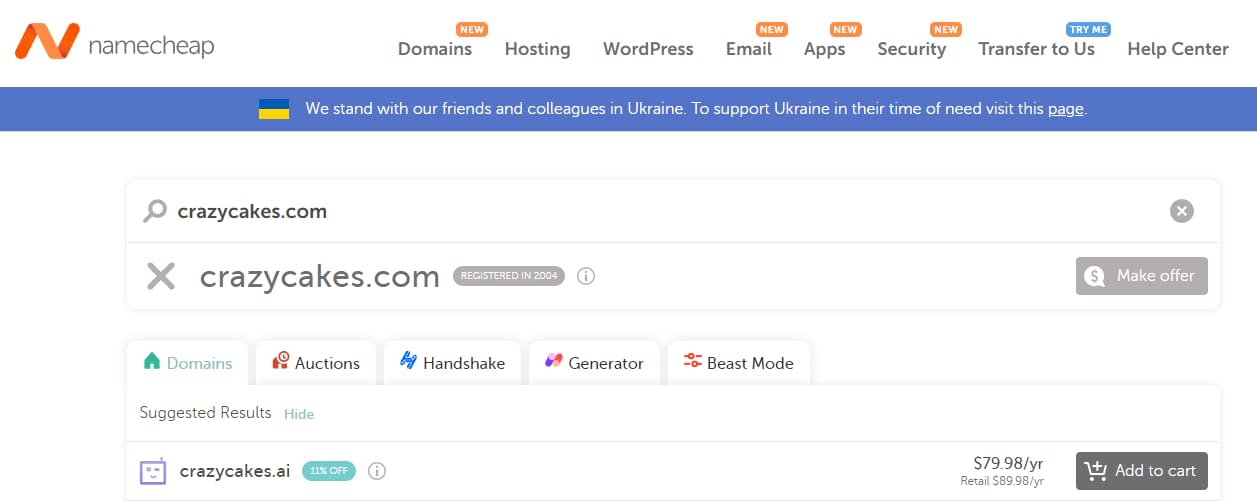The height and width of the screenshot is (501, 1257).
Task: Click the Namecheap logo
Action: (115, 43)
